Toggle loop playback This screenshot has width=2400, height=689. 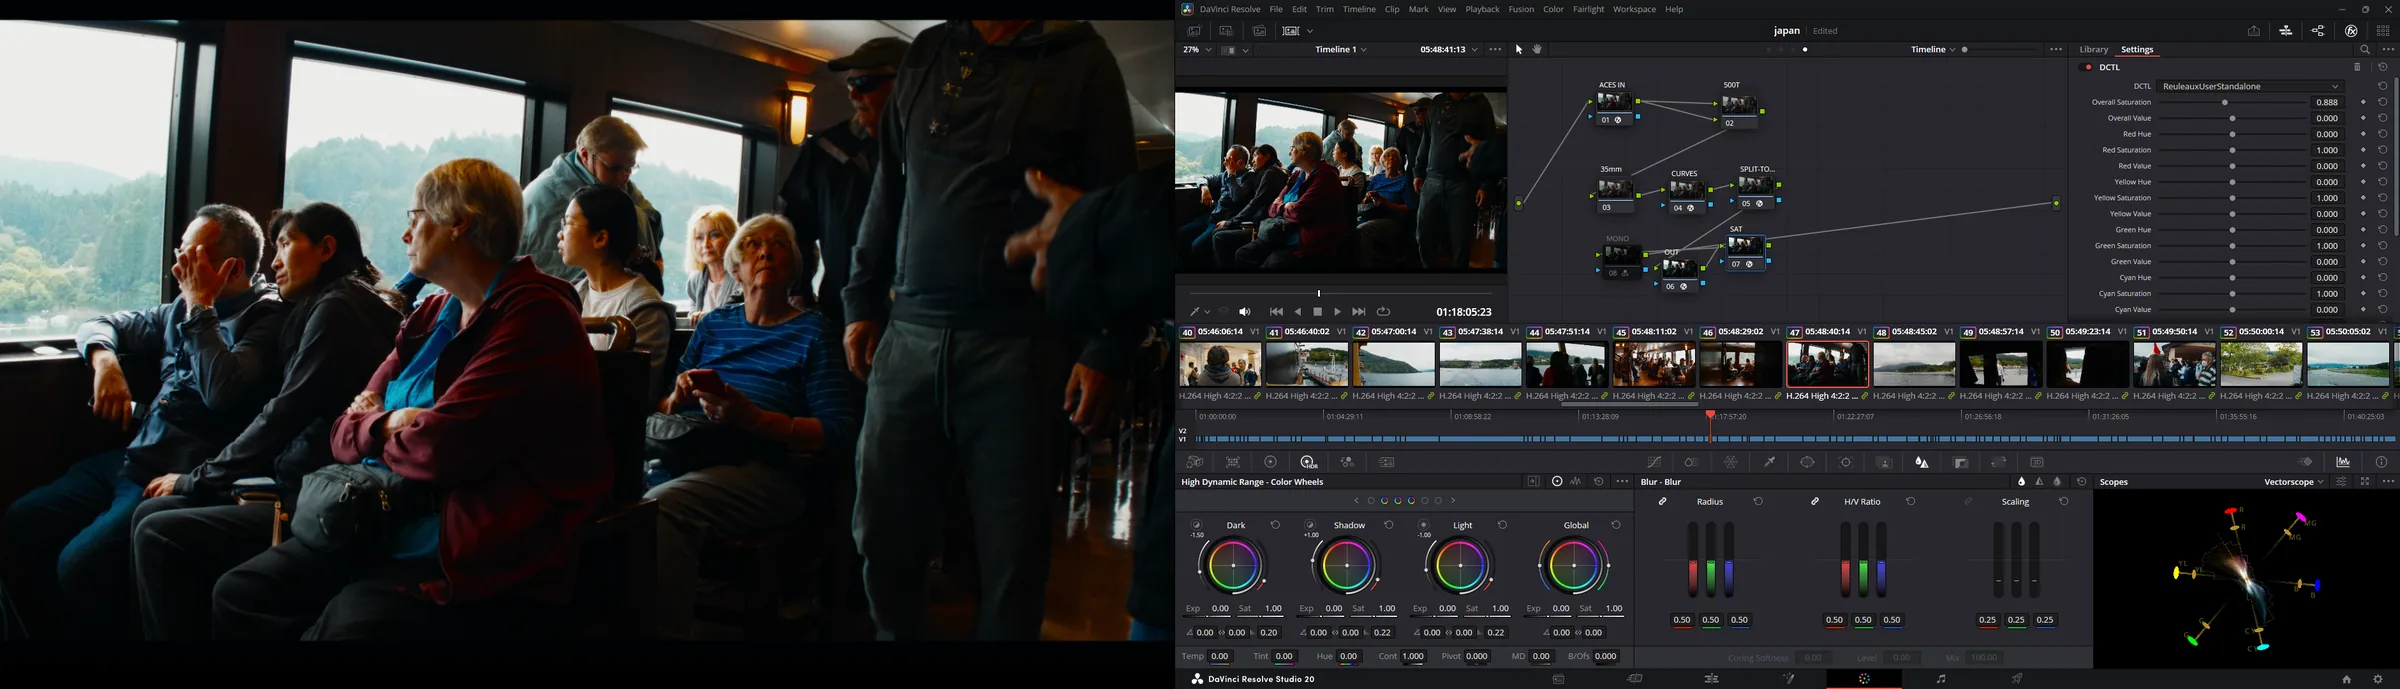tap(1384, 312)
